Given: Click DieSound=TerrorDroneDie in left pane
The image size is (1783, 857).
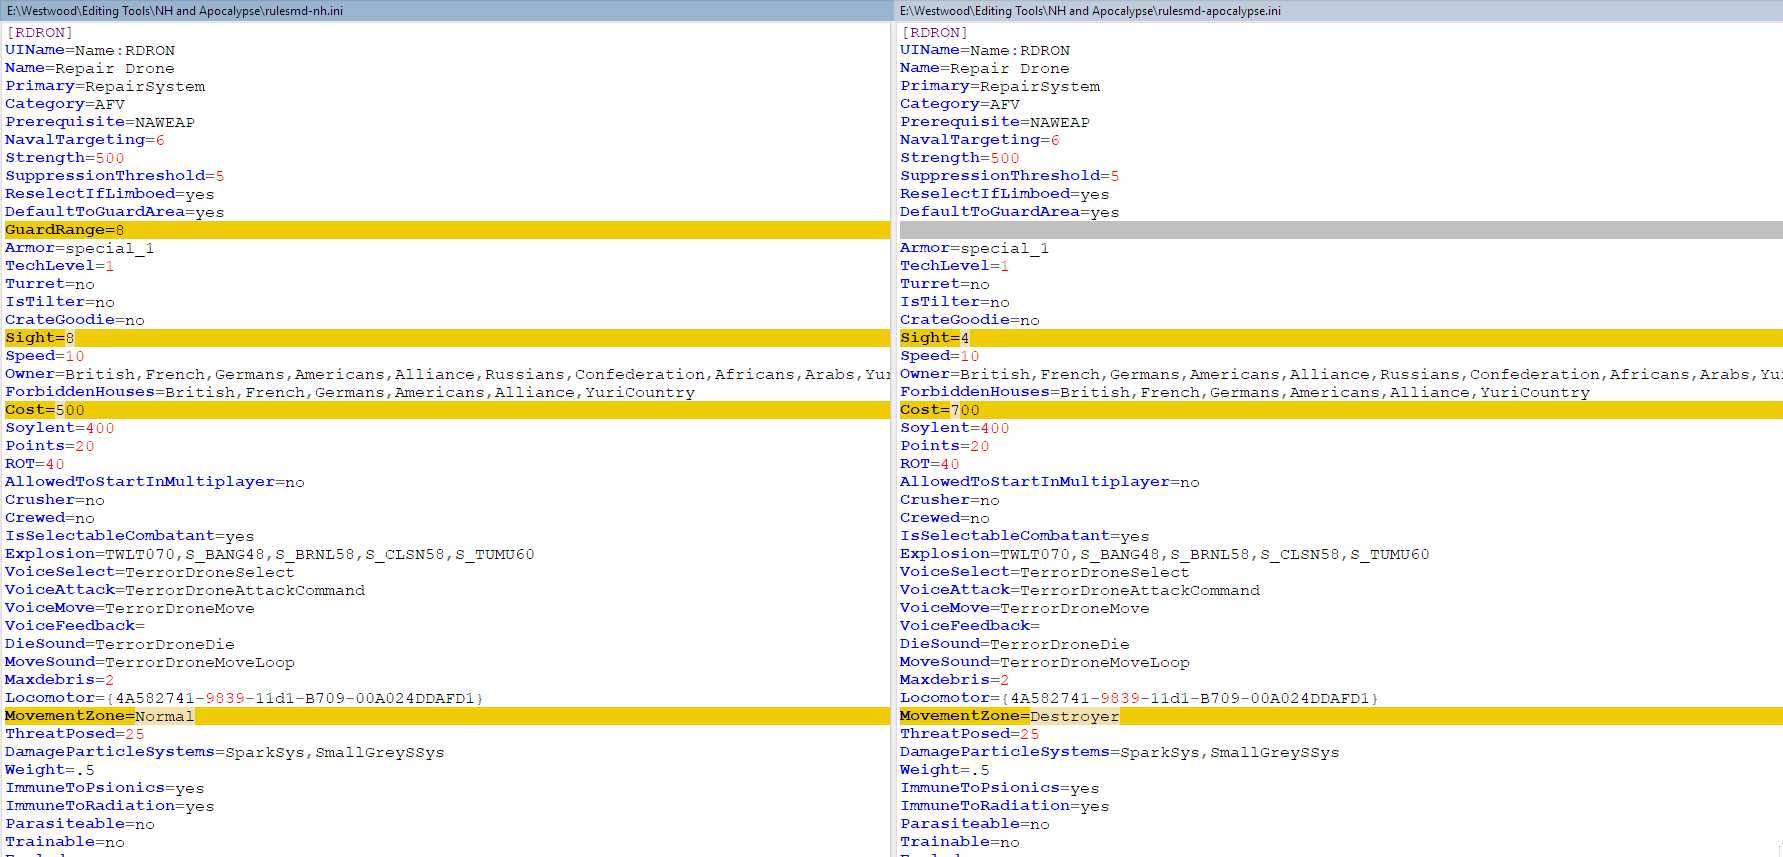Looking at the screenshot, I should point(120,644).
